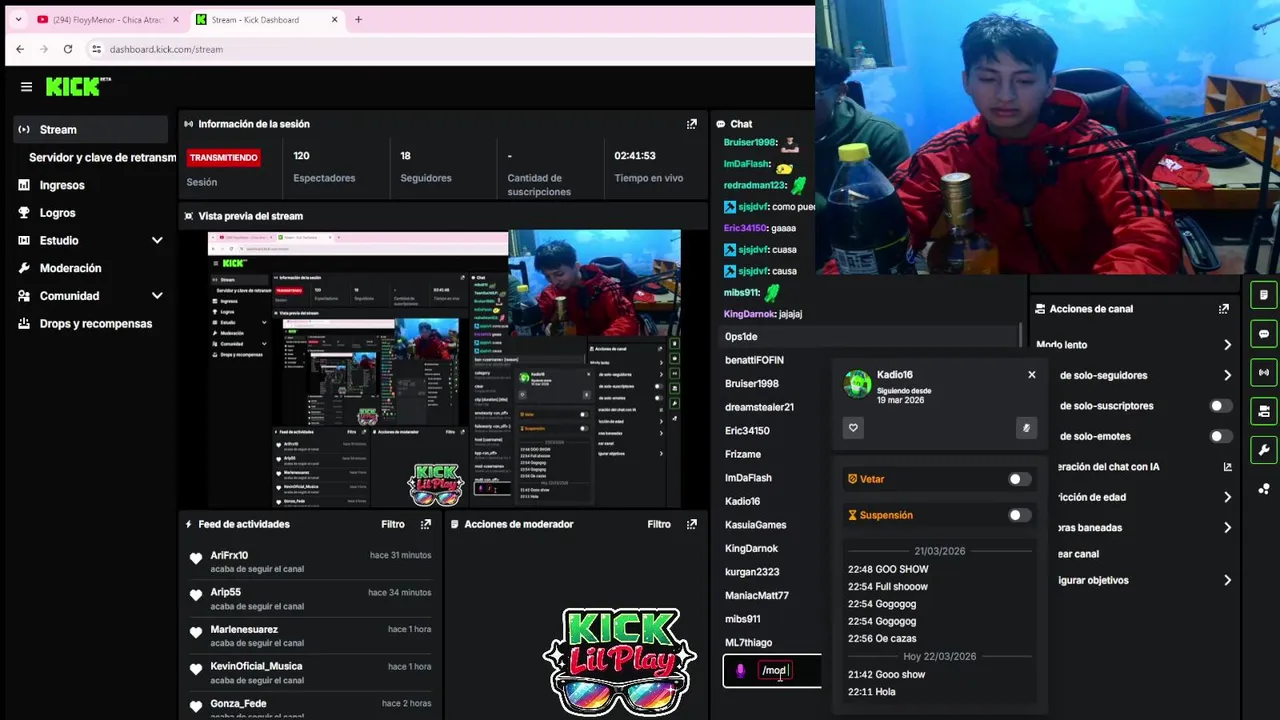The height and width of the screenshot is (720, 1280).
Task: Toggle the Suspensión switch for Kadio16
Action: click(x=1019, y=515)
